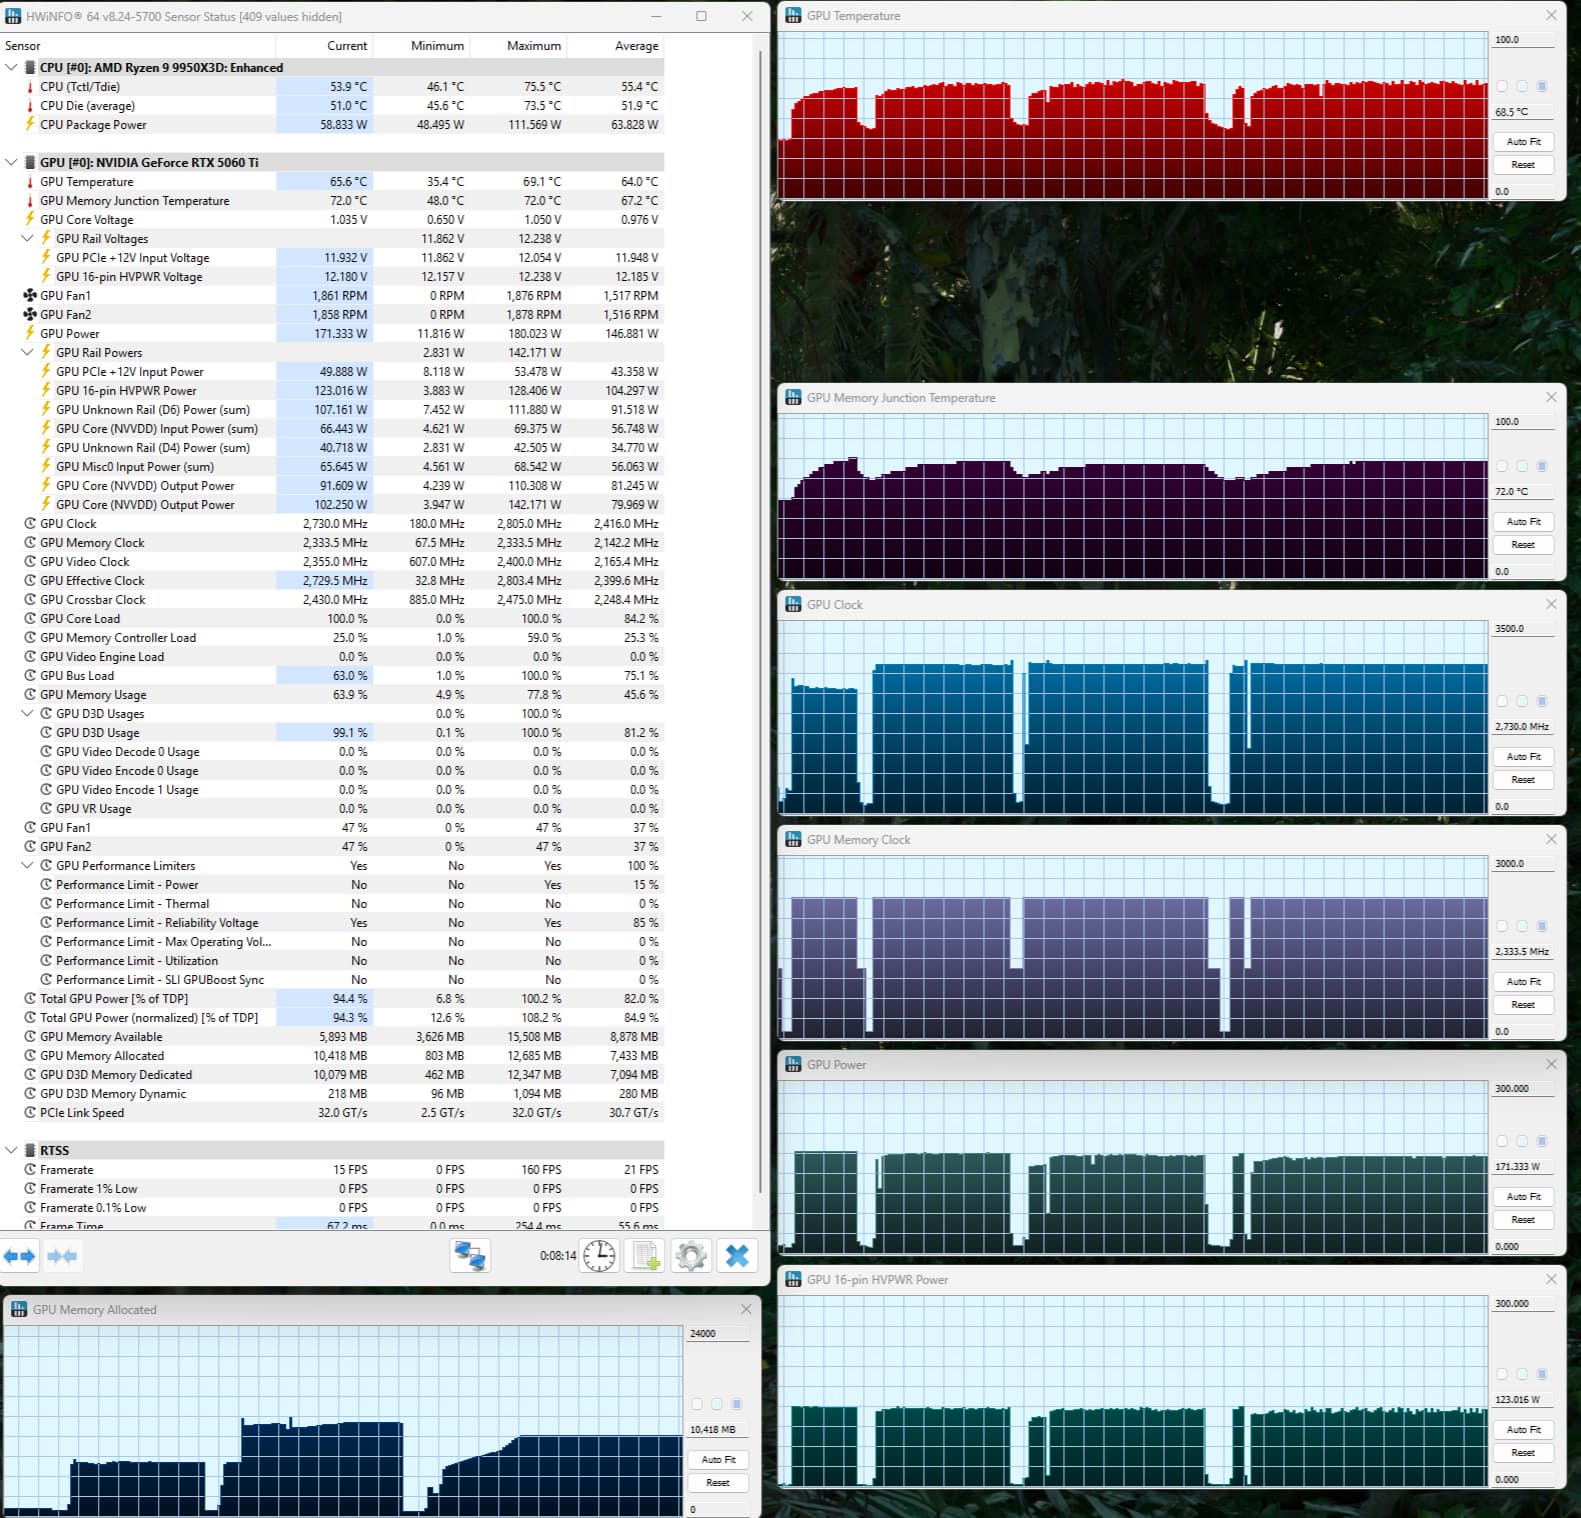Open the remote network monitors icon
The width and height of the screenshot is (1581, 1518).
[x=470, y=1256]
